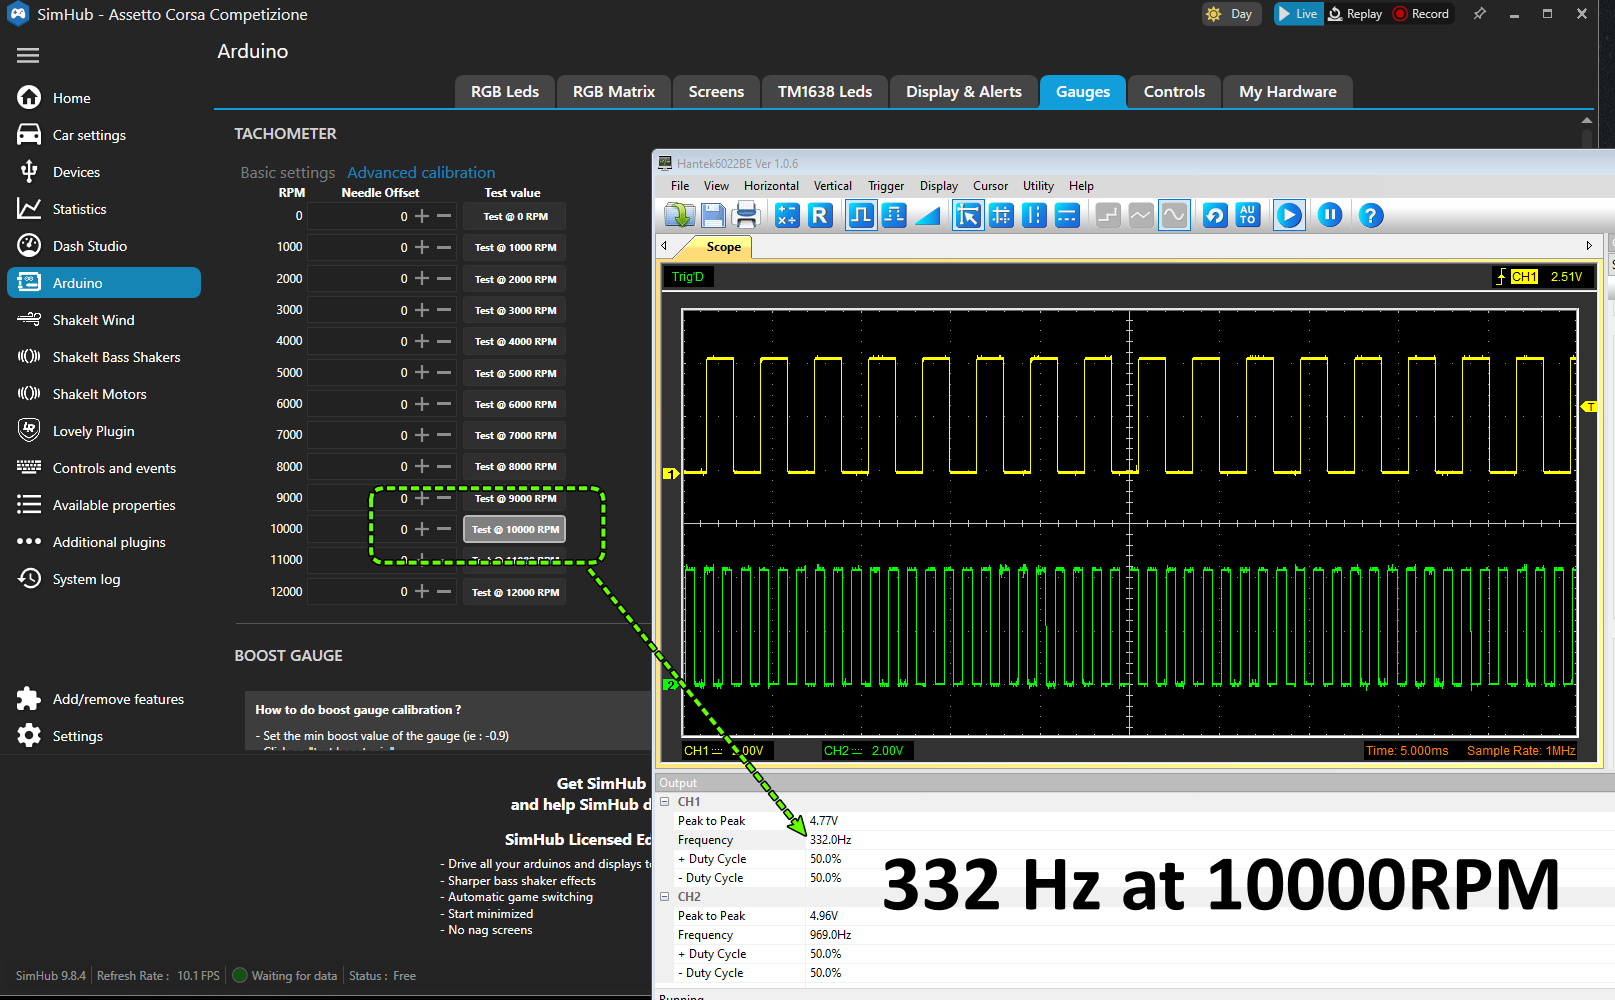1615x1000 pixels.
Task: Decrease needle offset for 3000 RPM
Action: click(x=444, y=310)
